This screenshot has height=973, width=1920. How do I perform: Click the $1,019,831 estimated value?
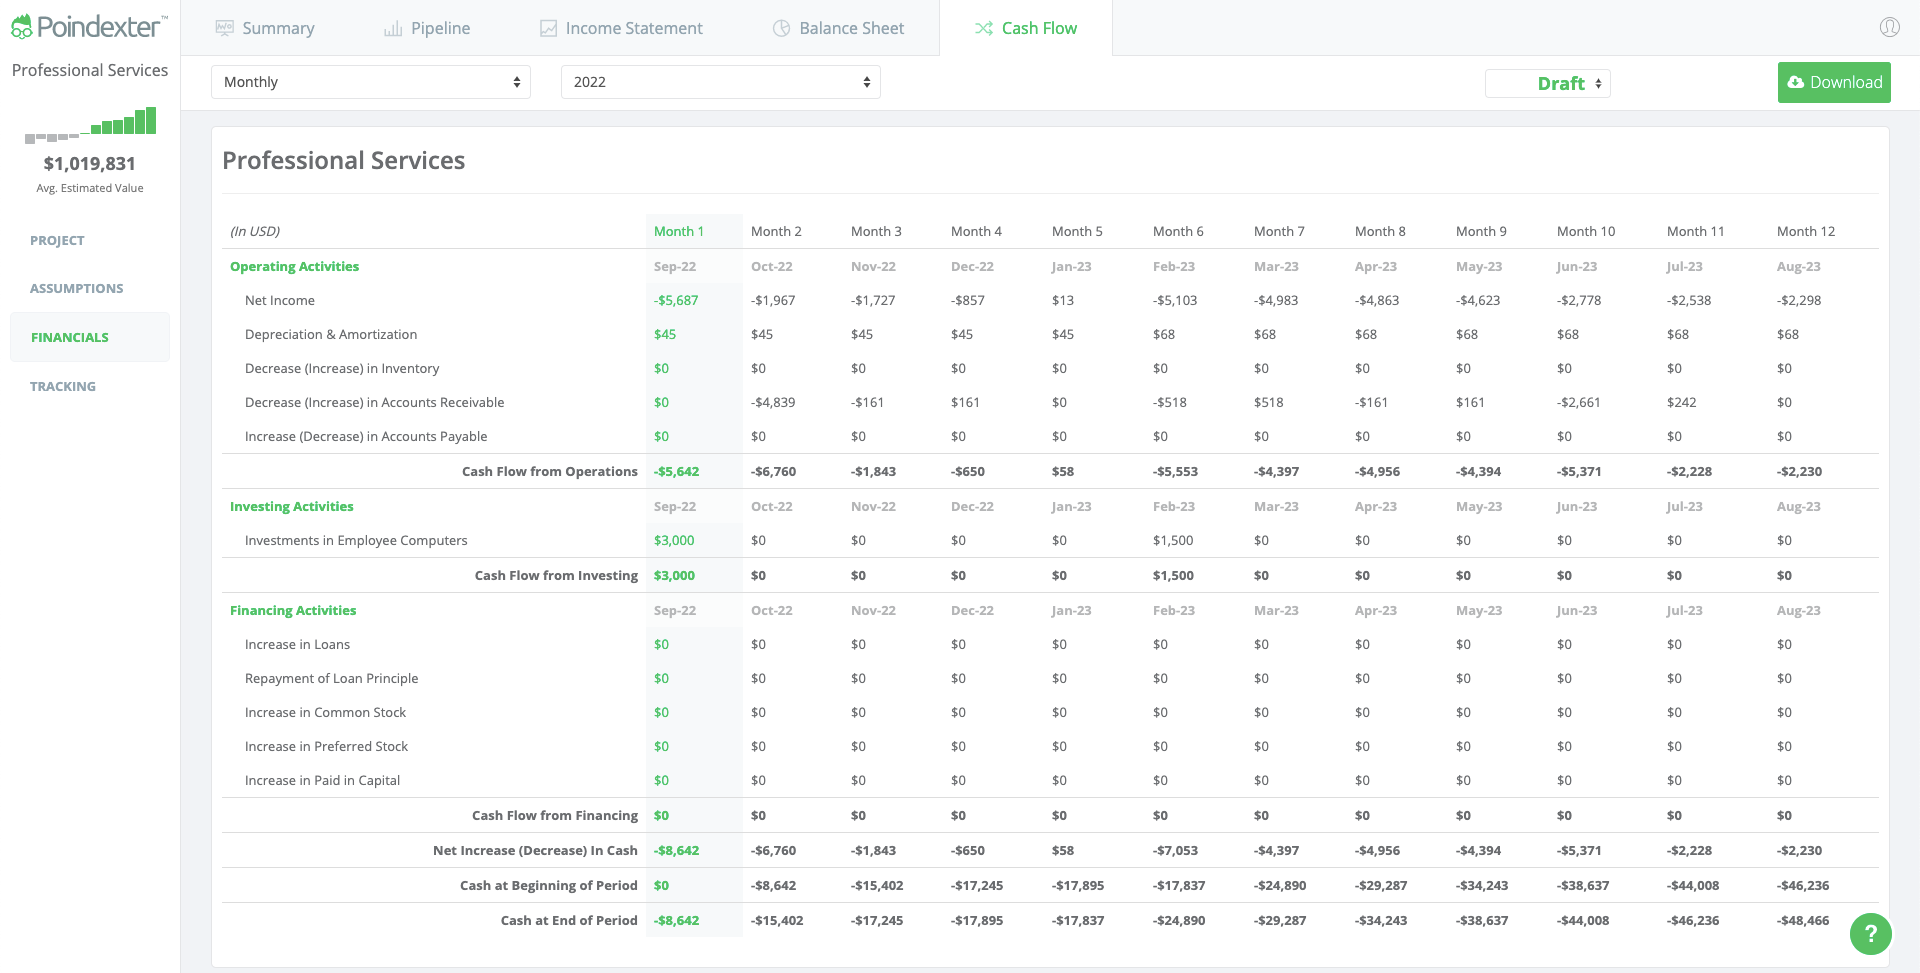tap(89, 163)
